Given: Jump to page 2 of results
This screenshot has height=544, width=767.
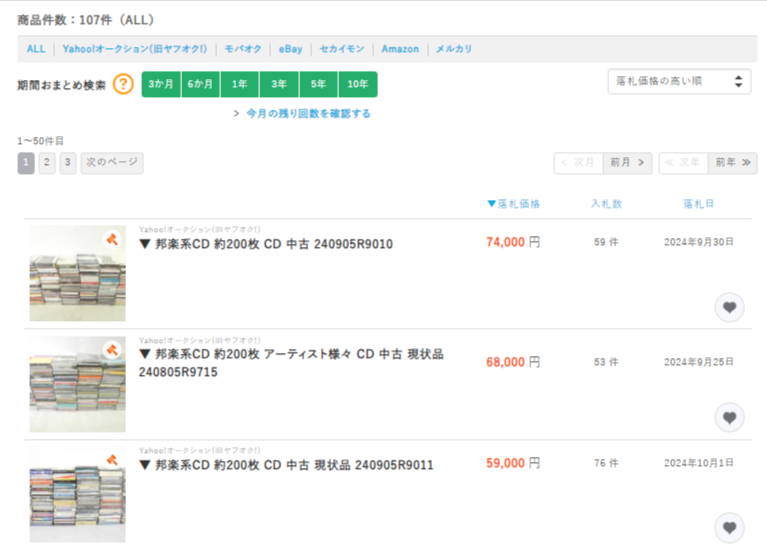Looking at the screenshot, I should pos(47,163).
